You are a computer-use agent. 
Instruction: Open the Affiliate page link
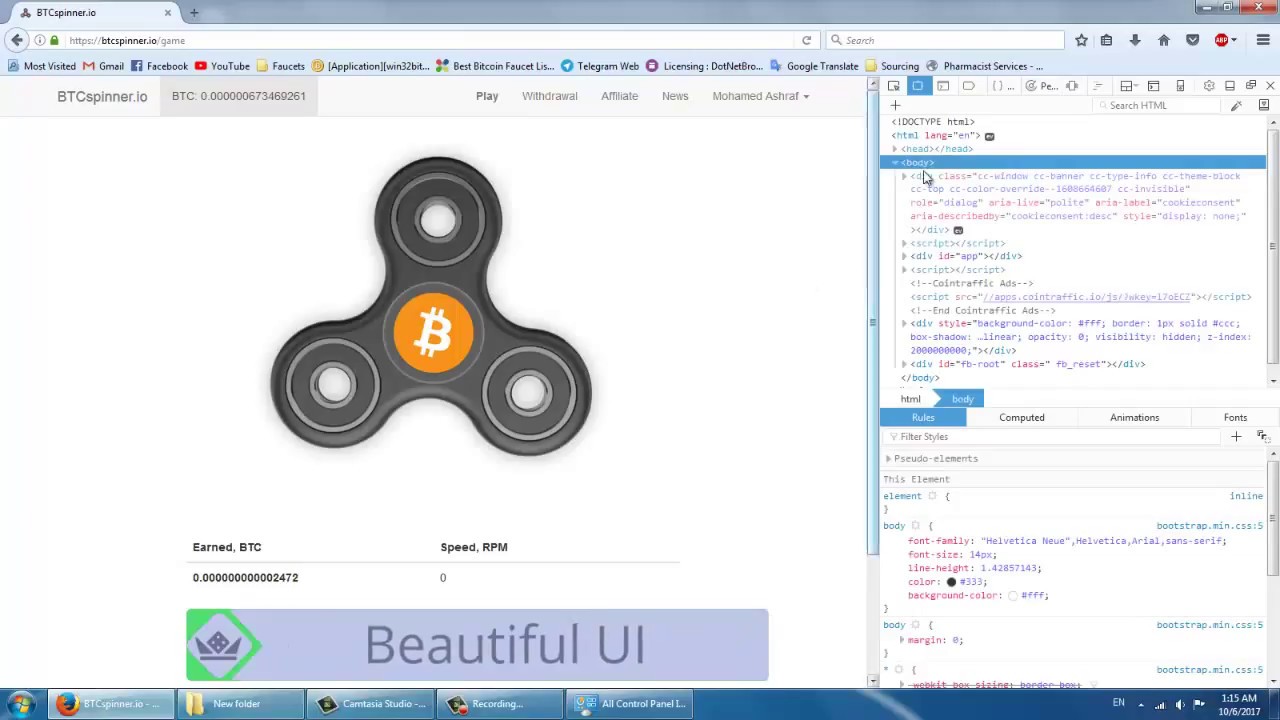619,96
